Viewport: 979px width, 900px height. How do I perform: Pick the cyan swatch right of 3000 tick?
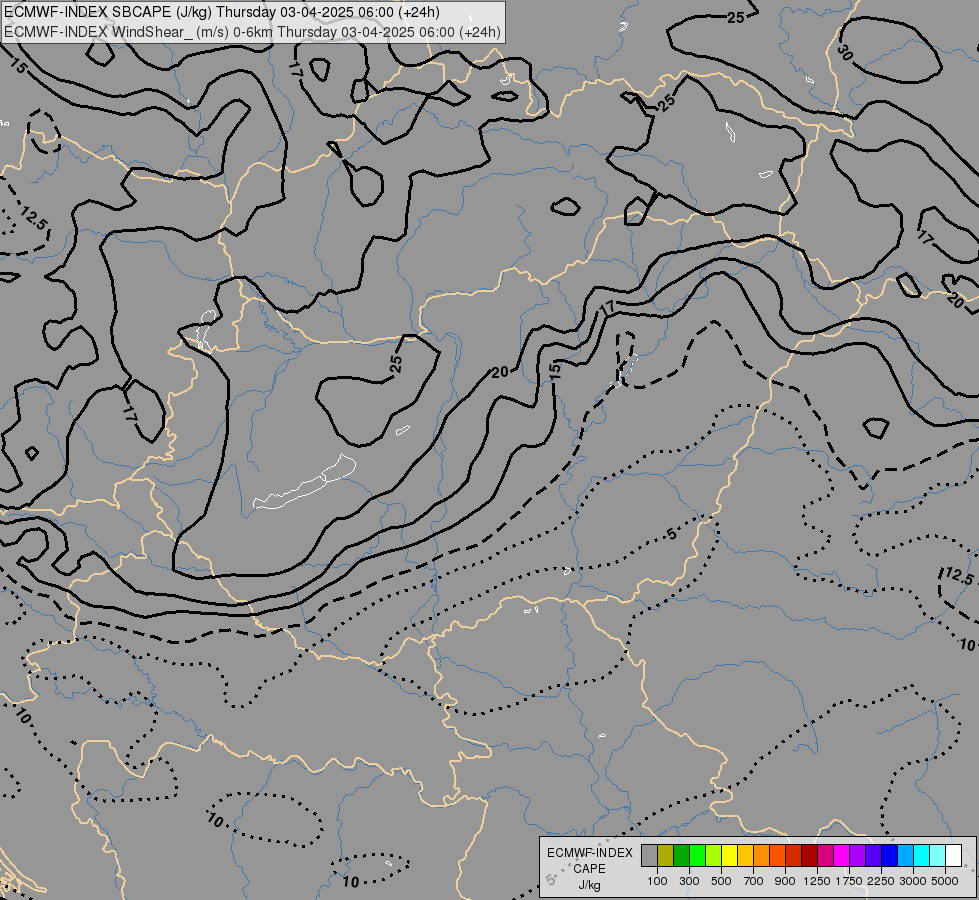[x=921, y=855]
